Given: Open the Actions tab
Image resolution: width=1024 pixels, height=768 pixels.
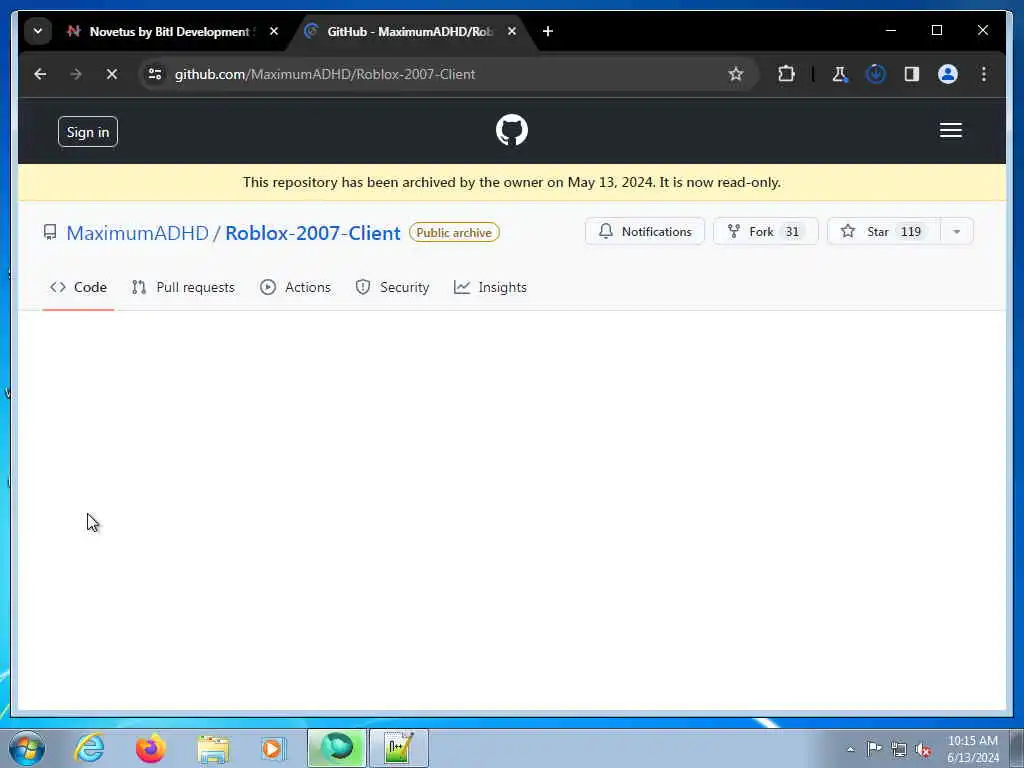Looking at the screenshot, I should click(295, 287).
